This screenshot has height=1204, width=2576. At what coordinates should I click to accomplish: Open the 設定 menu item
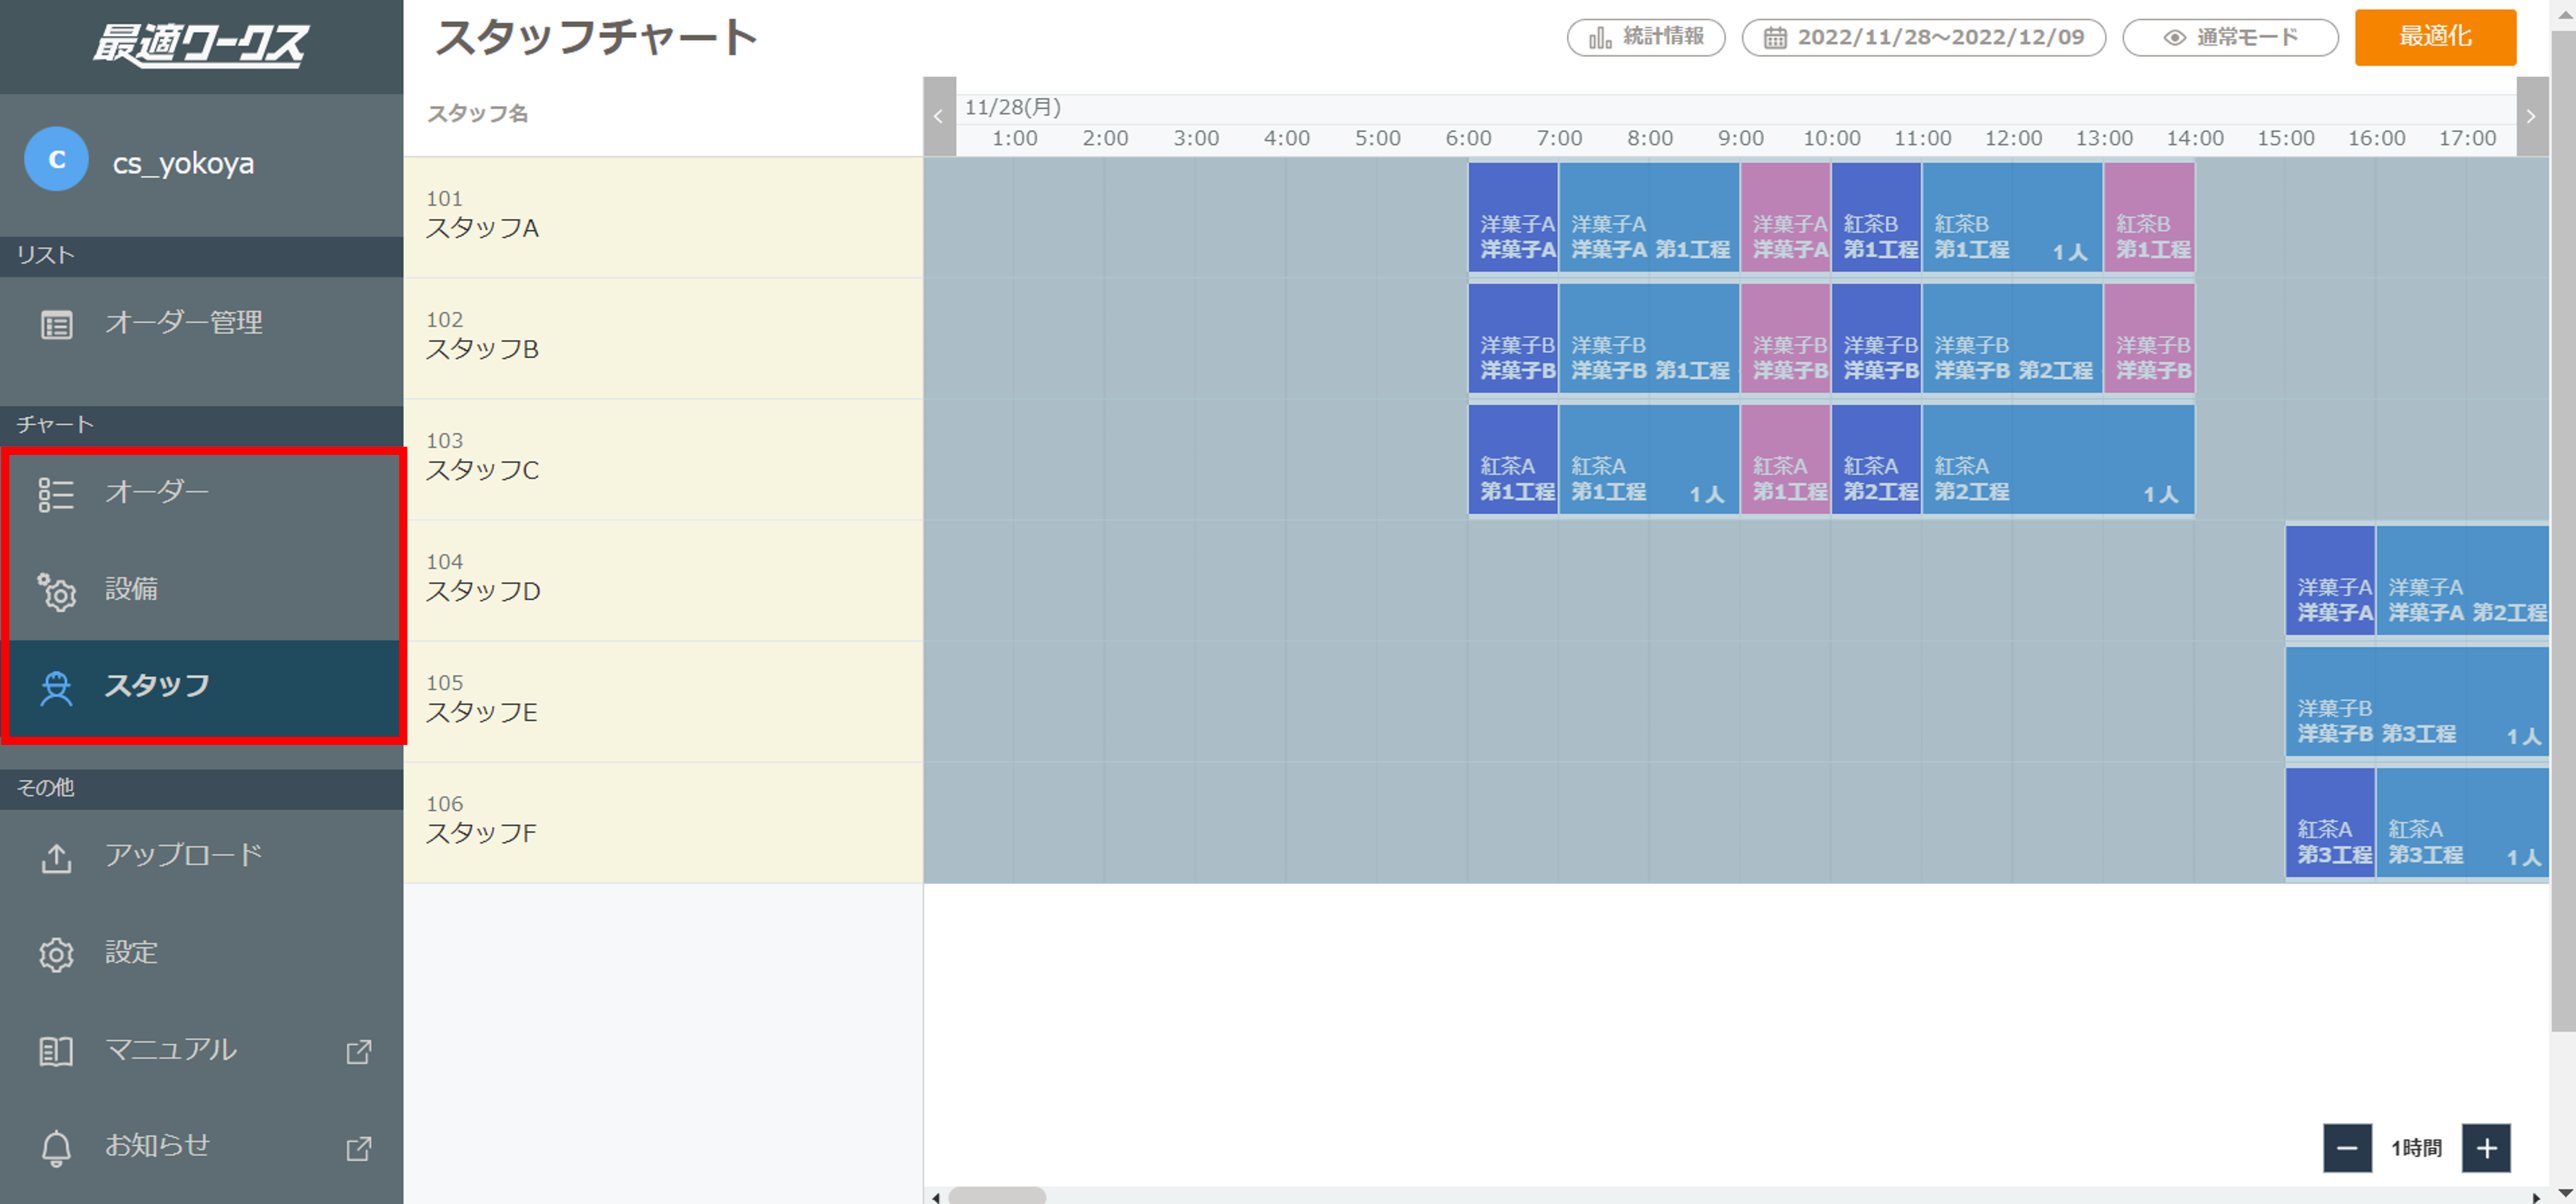click(x=201, y=953)
